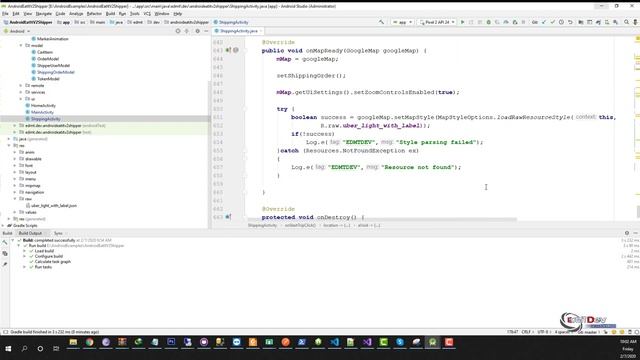Open the Git history clock icon

click(x=561, y=22)
